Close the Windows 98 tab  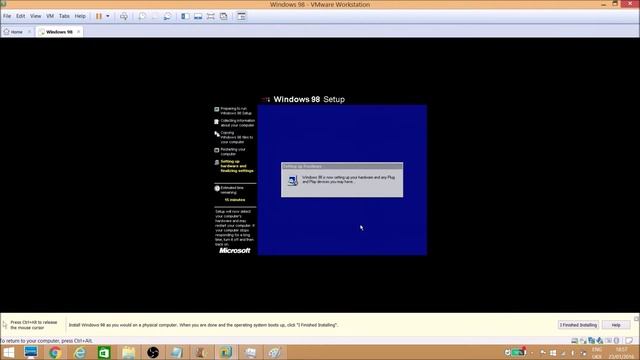[78, 32]
